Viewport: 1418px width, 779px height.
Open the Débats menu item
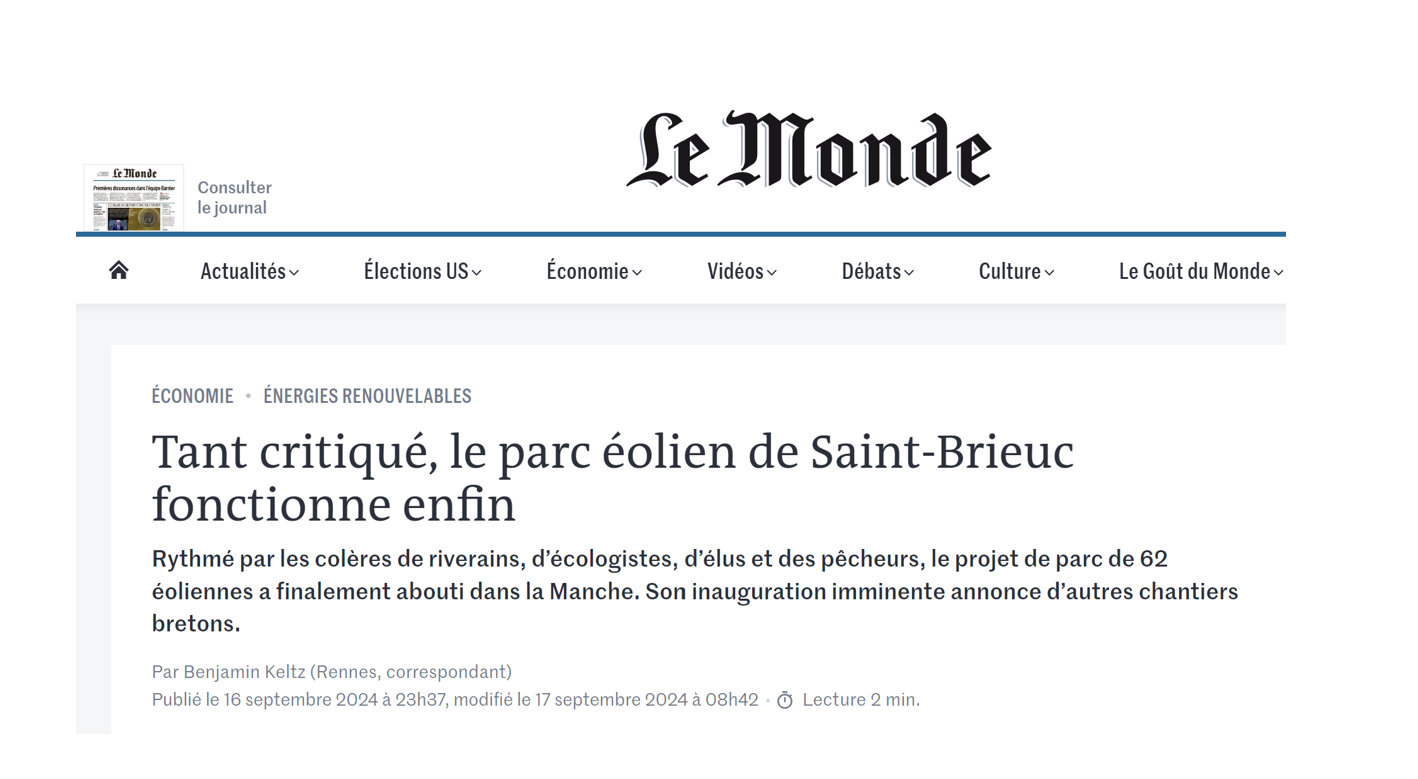(871, 271)
